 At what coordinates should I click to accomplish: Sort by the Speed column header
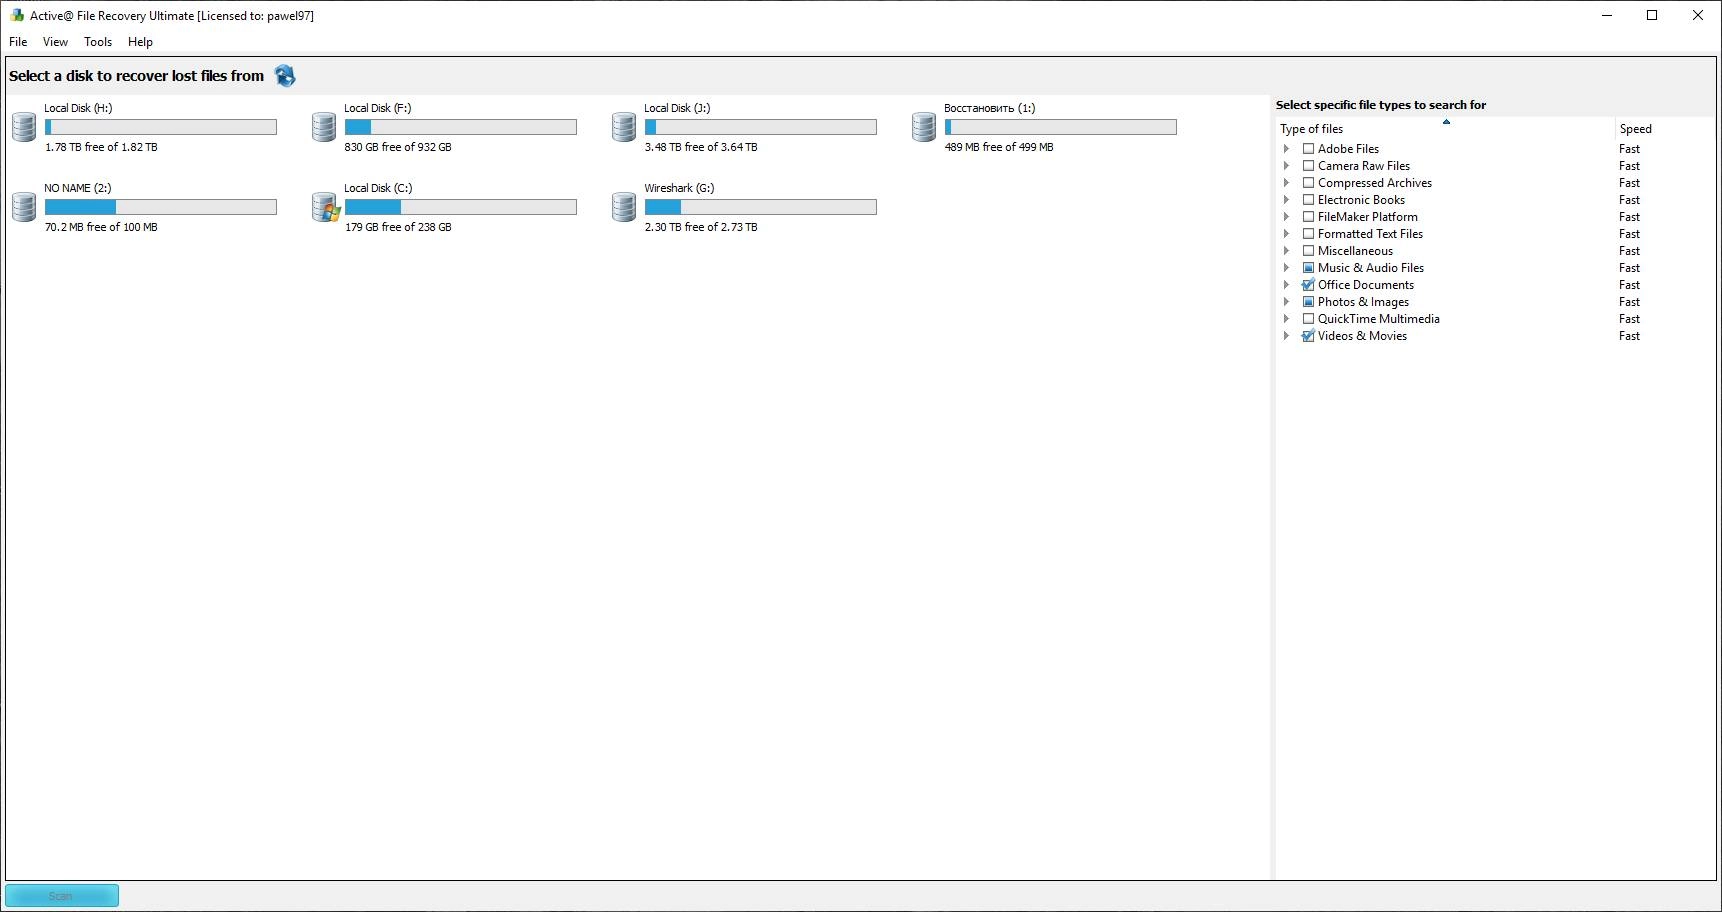pos(1665,129)
